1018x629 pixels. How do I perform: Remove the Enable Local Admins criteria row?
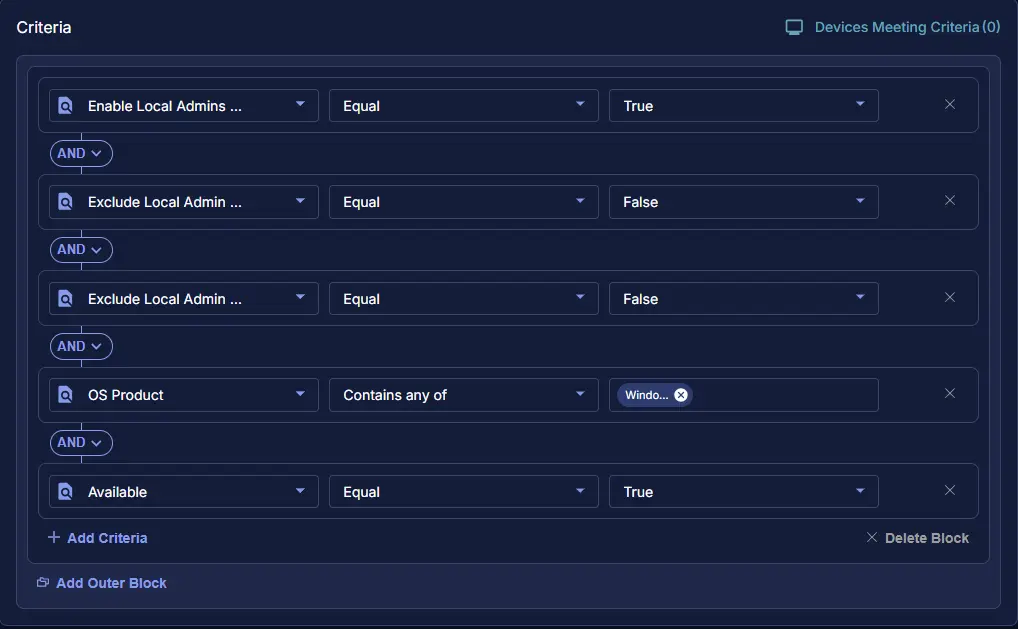pos(950,105)
